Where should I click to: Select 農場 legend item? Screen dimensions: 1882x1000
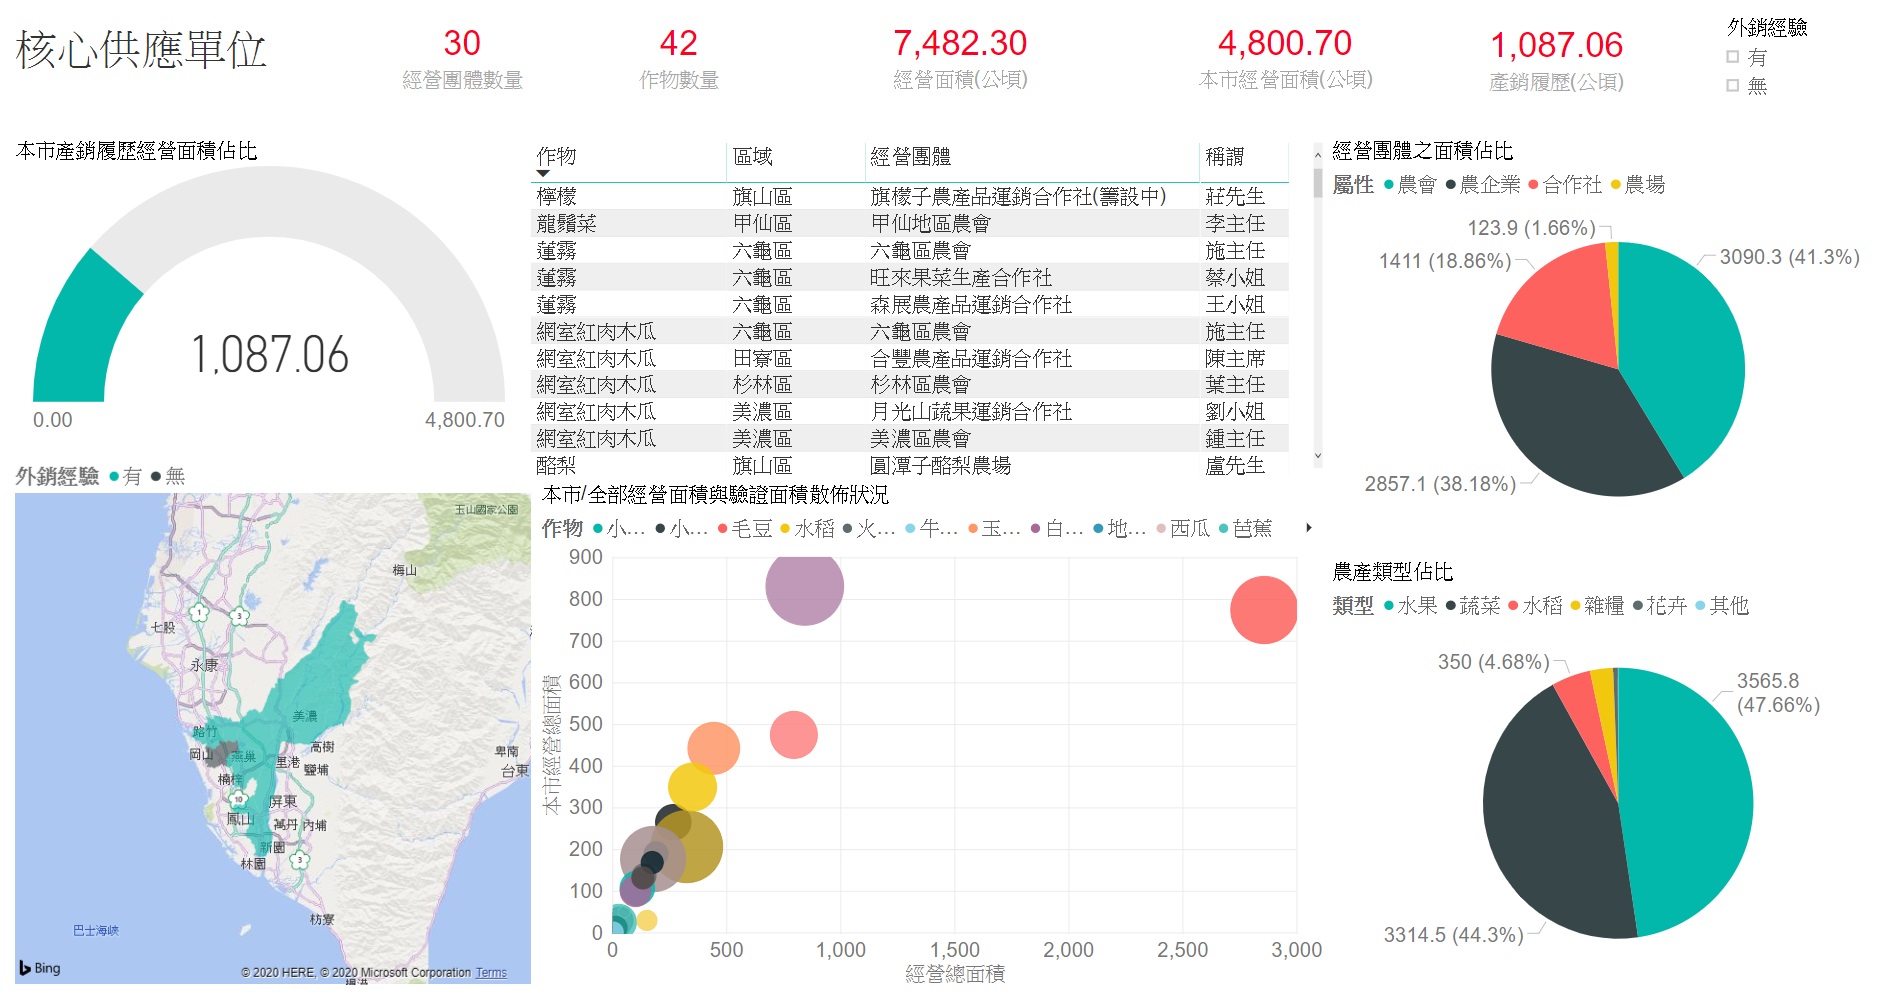coord(1637,184)
